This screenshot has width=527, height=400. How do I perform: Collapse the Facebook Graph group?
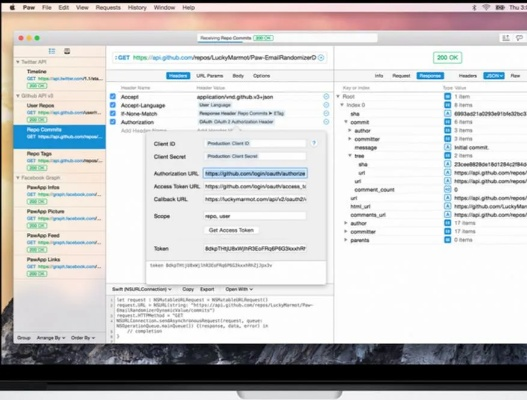[x=18, y=177]
